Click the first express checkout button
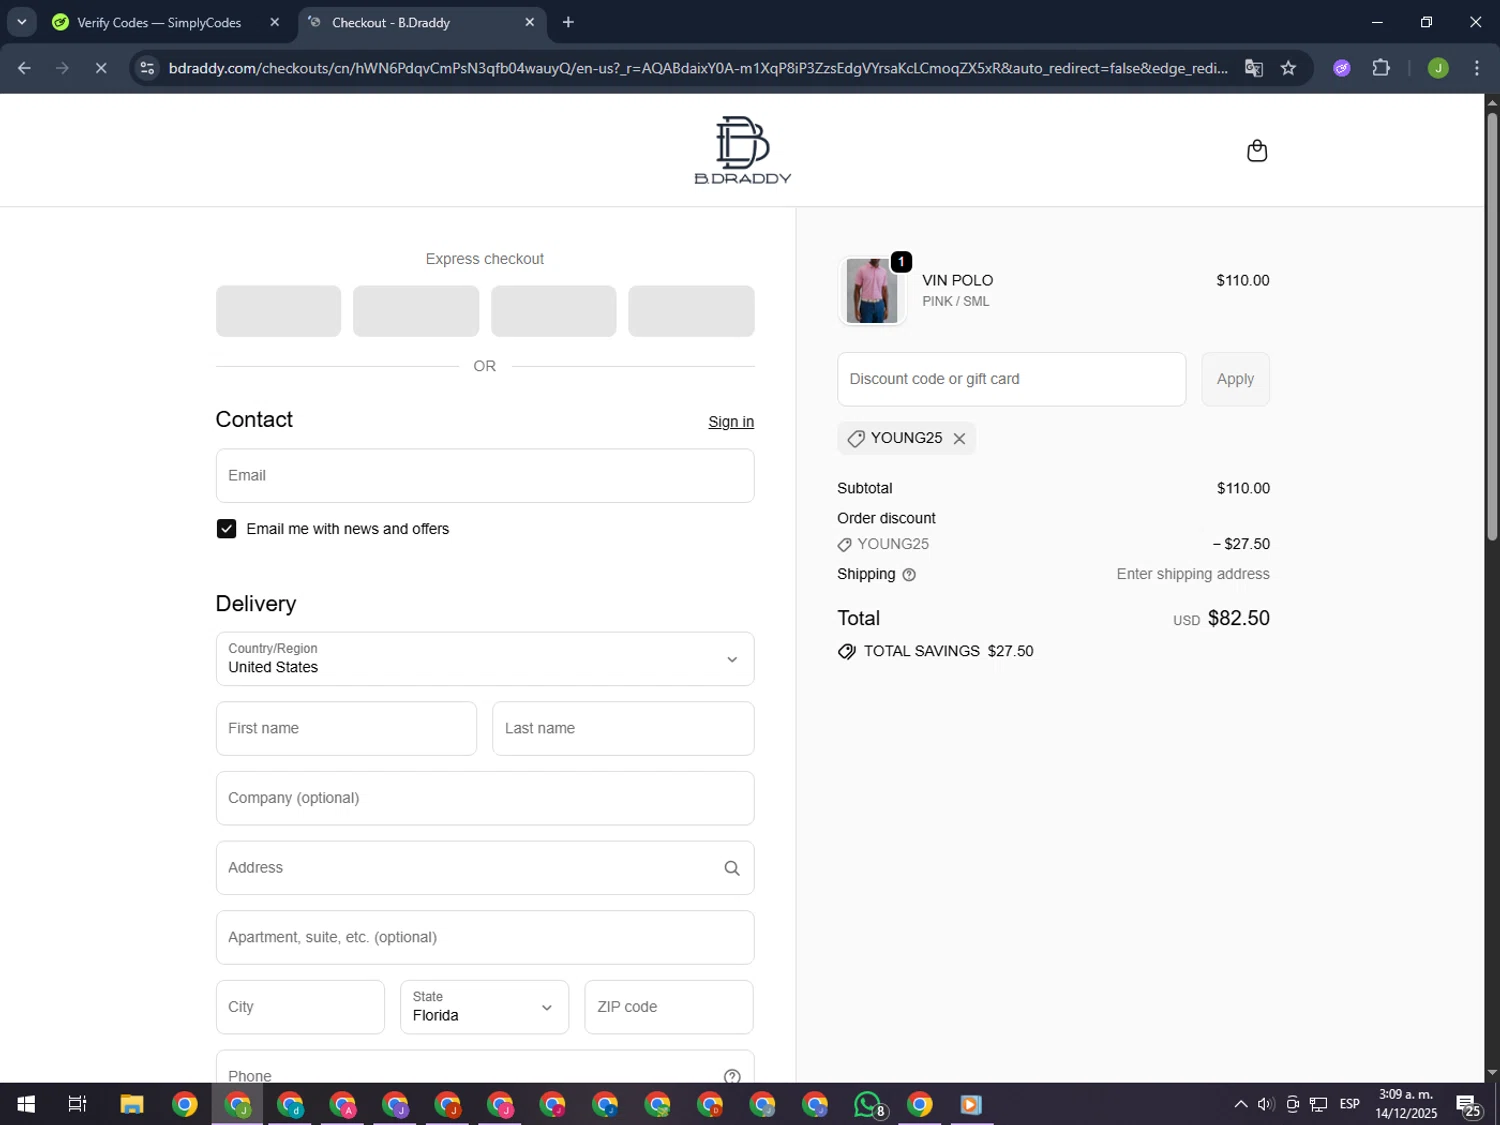This screenshot has width=1500, height=1125. tap(278, 311)
